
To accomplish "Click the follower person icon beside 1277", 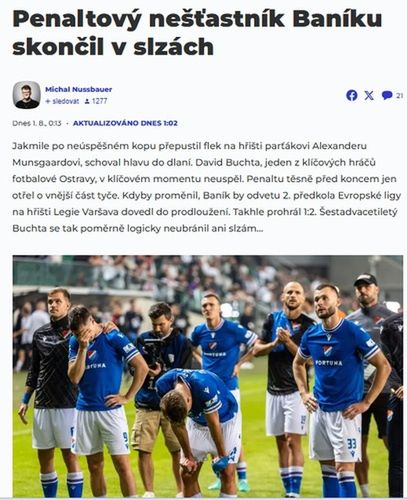I will pyautogui.click(x=87, y=101).
